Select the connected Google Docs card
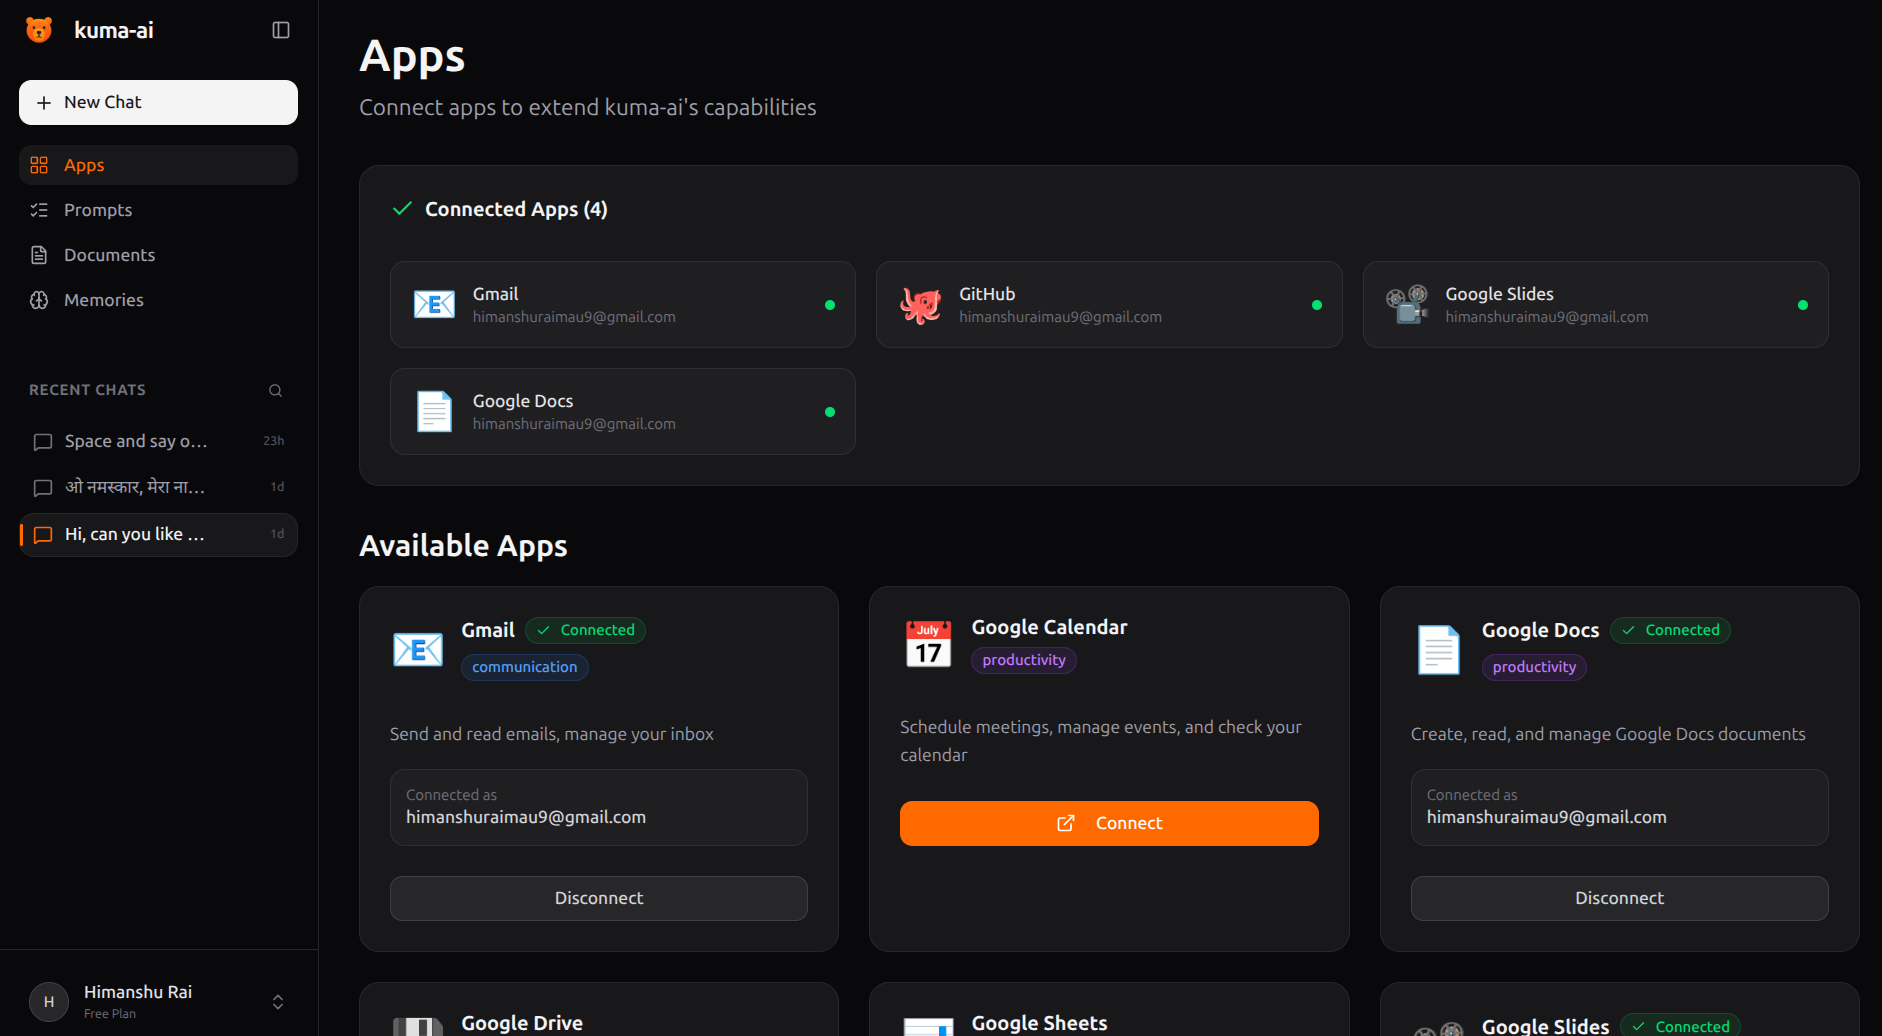The image size is (1882, 1036). tap(622, 412)
